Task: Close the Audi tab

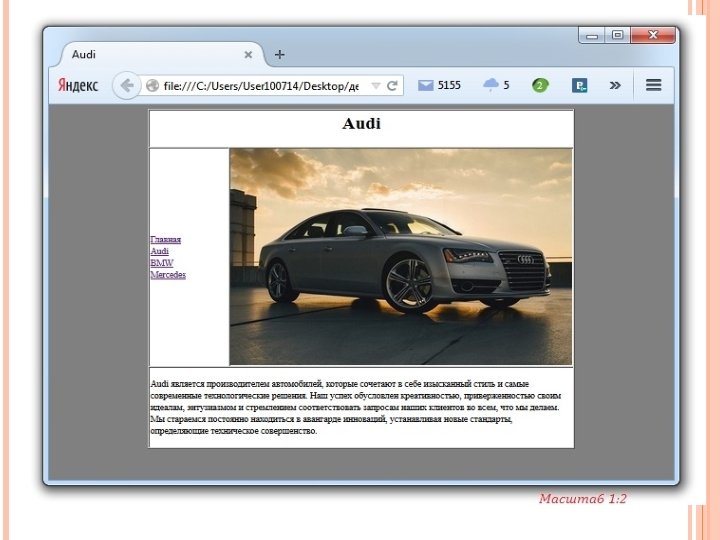Action: pos(248,55)
